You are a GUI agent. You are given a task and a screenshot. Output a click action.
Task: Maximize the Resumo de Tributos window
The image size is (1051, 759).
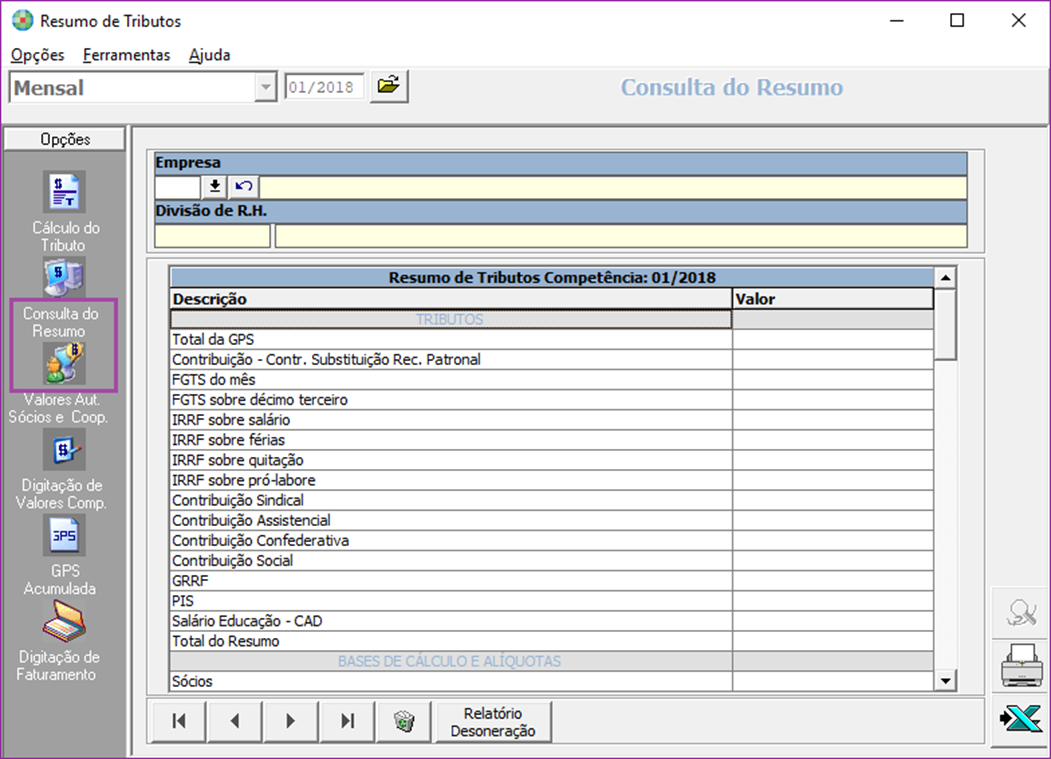pos(957,21)
